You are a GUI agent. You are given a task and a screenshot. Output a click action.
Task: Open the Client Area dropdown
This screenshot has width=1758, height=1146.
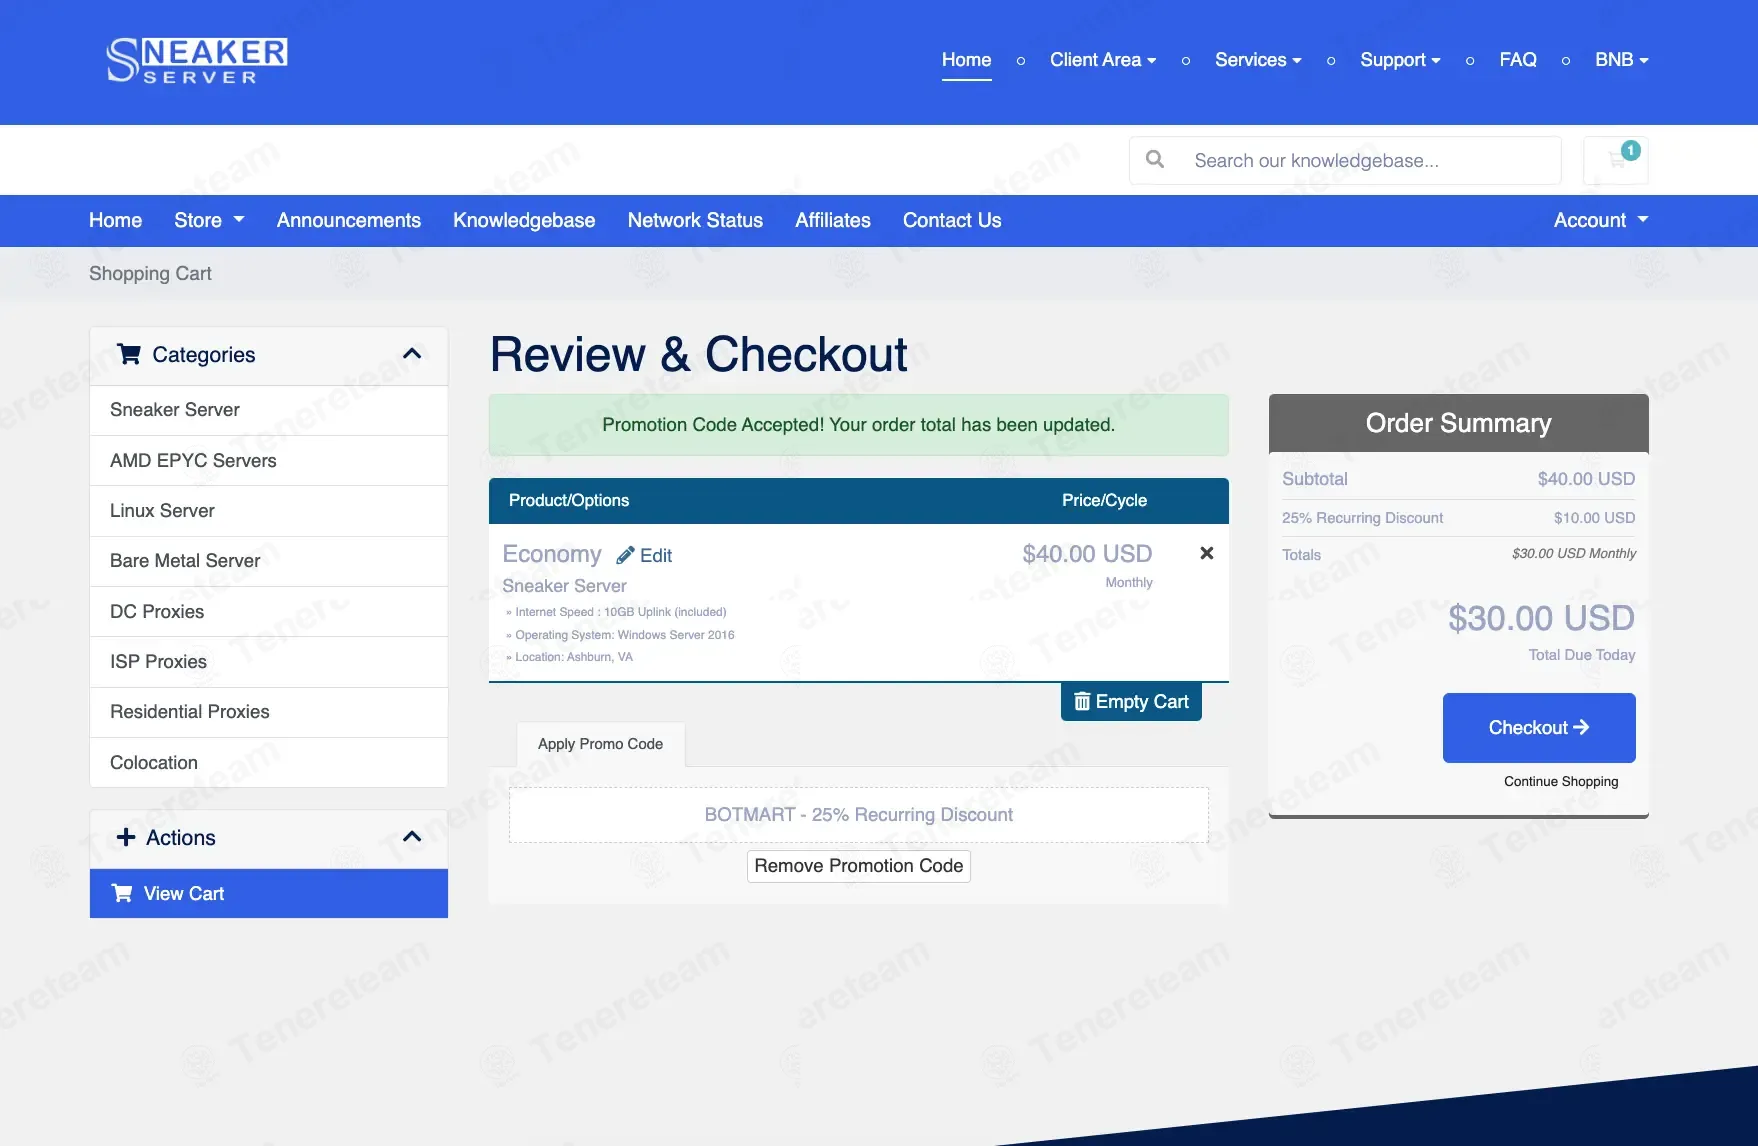point(1103,60)
